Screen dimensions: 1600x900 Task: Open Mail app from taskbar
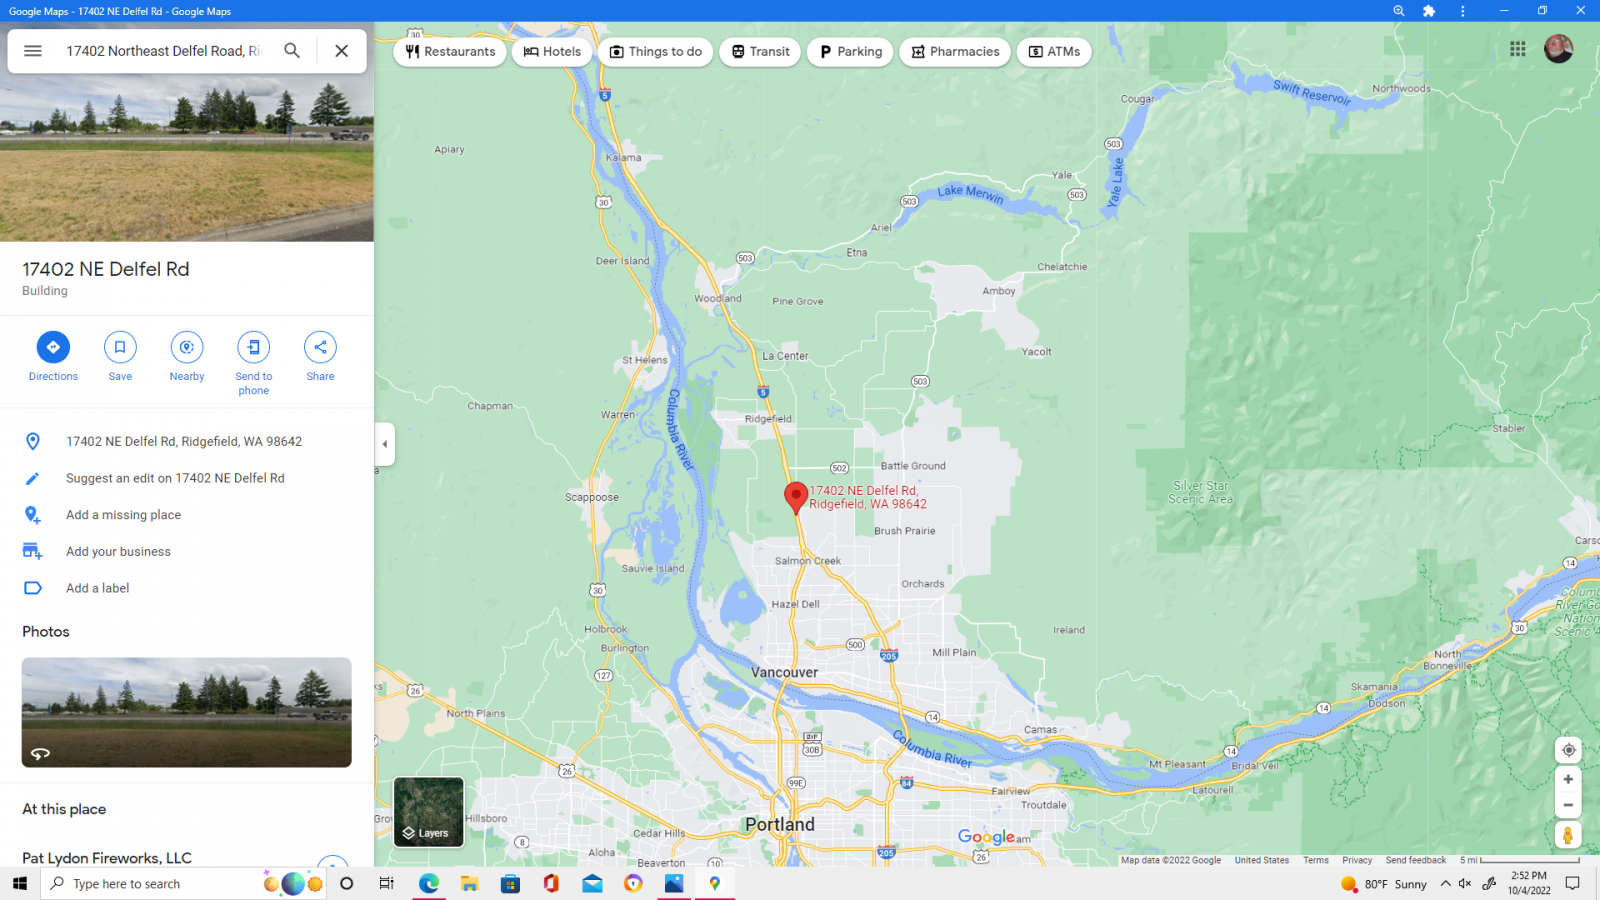[592, 883]
